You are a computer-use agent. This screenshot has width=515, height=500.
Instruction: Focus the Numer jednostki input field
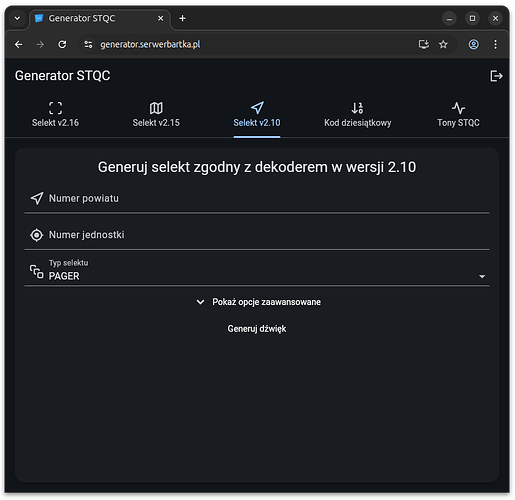pyautogui.click(x=257, y=235)
